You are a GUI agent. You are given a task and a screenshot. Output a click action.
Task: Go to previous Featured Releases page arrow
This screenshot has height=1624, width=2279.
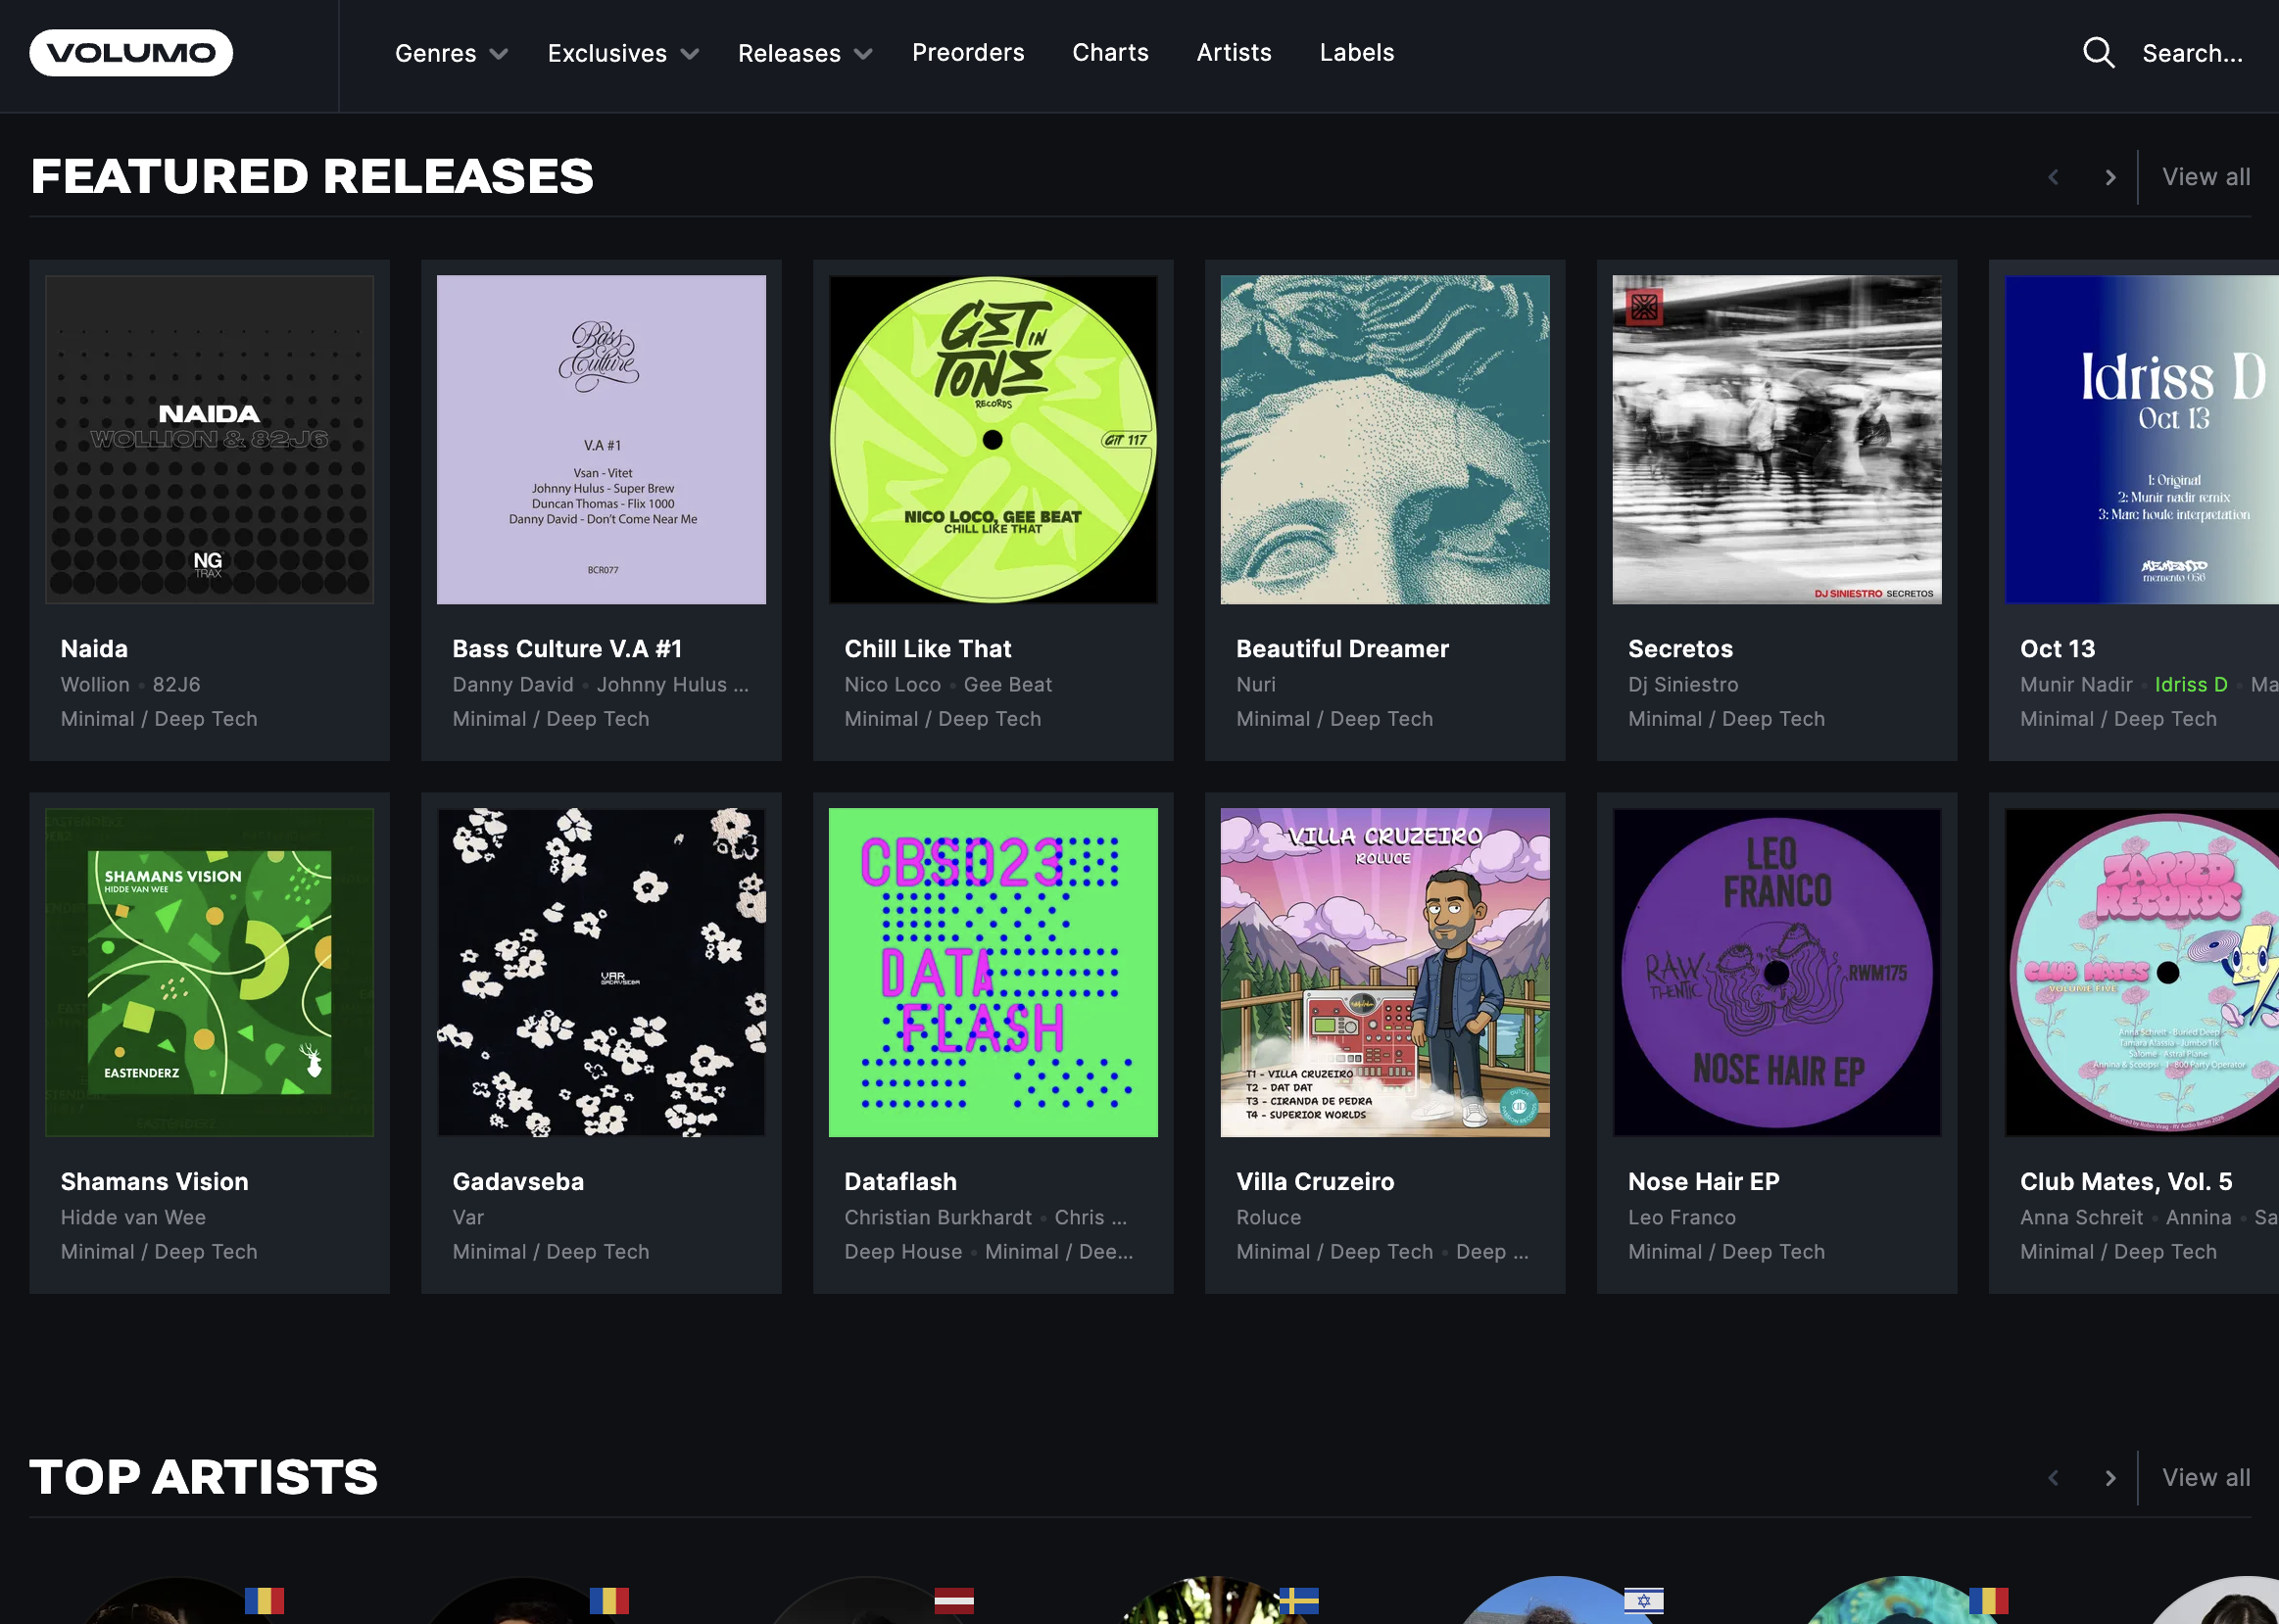[2053, 178]
